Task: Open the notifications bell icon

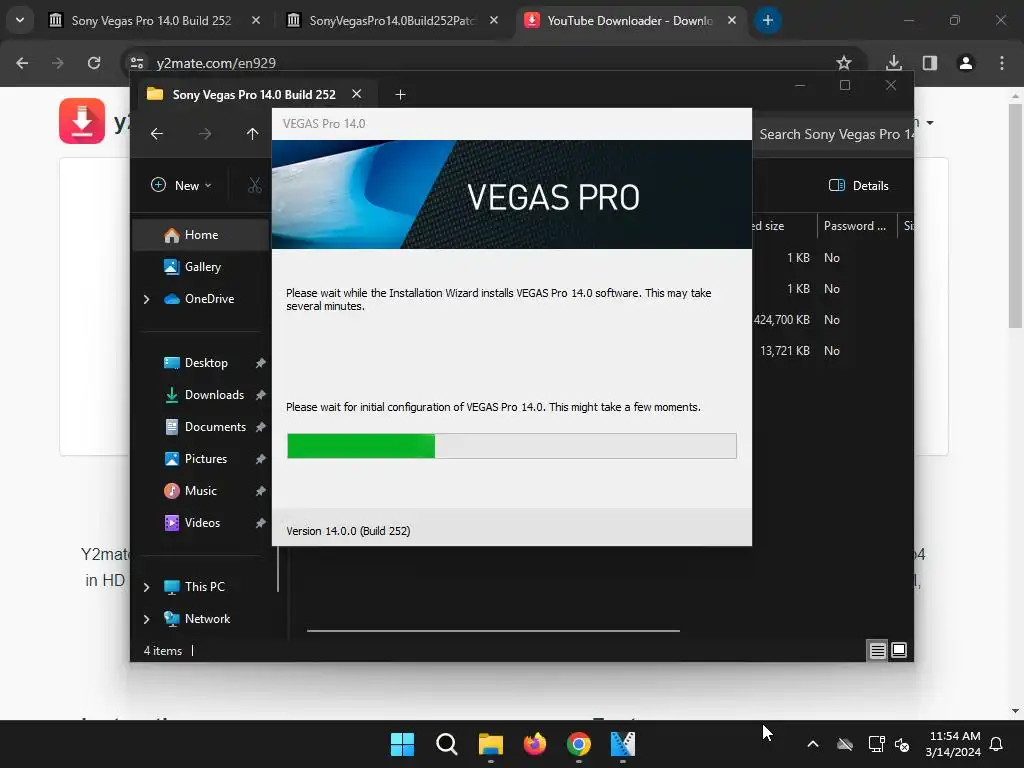Action: [x=997, y=744]
